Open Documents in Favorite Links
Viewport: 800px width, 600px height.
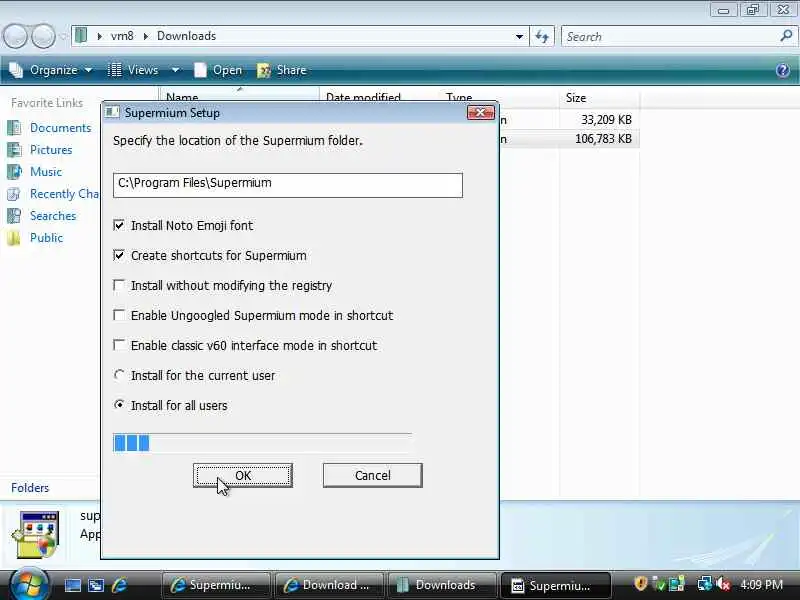[60, 128]
